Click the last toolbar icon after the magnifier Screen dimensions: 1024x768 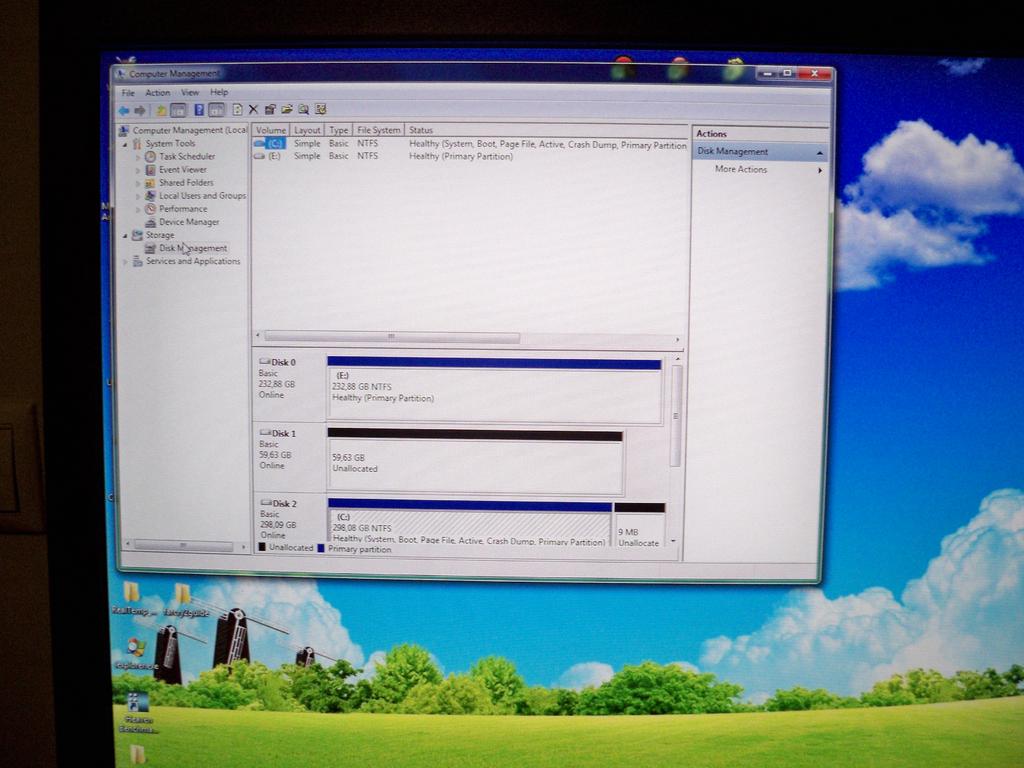coord(321,109)
